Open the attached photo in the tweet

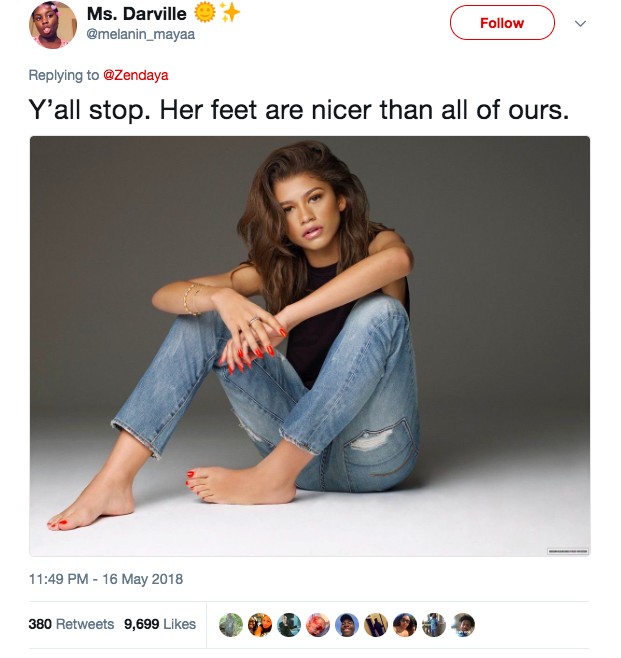(309, 345)
